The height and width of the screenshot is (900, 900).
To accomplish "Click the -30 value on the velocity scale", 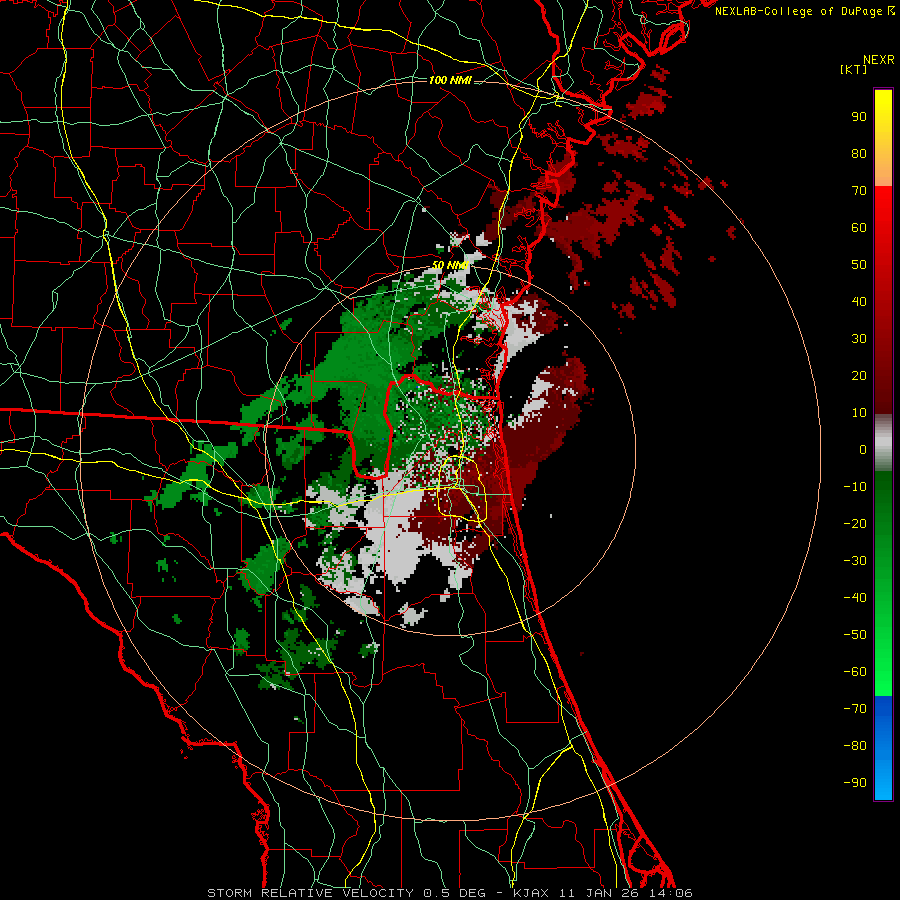I will coord(855,561).
